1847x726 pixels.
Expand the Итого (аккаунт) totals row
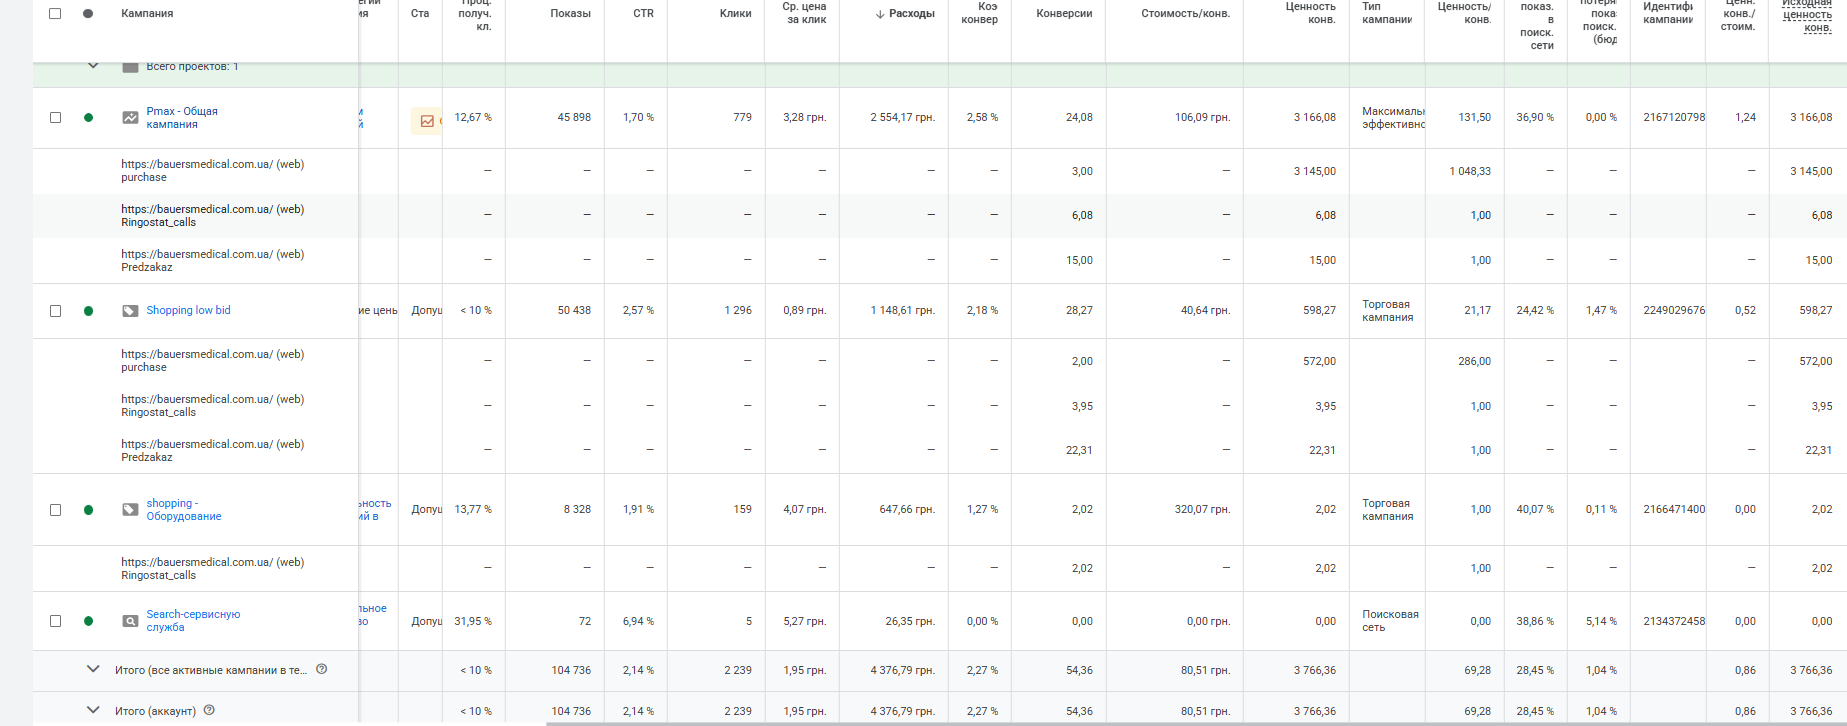click(x=93, y=710)
